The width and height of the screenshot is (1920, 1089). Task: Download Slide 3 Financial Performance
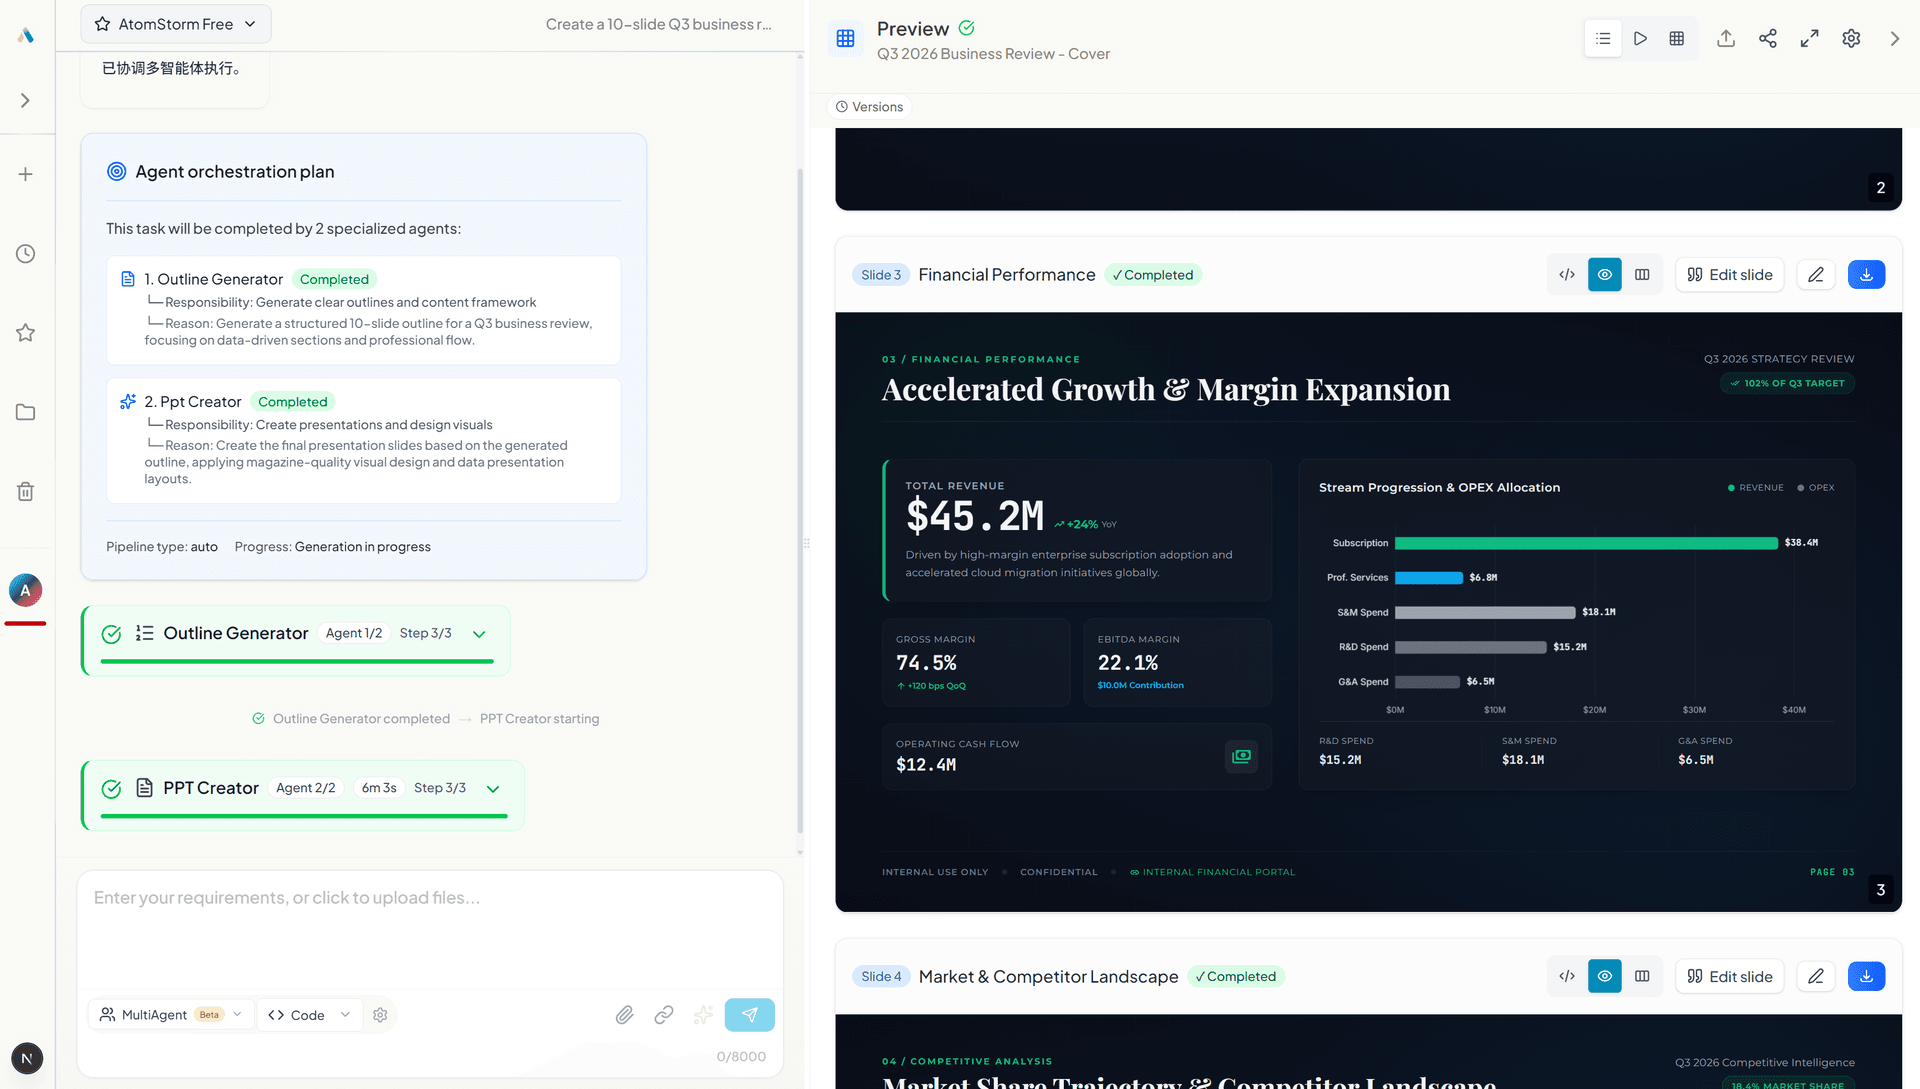(1867, 275)
